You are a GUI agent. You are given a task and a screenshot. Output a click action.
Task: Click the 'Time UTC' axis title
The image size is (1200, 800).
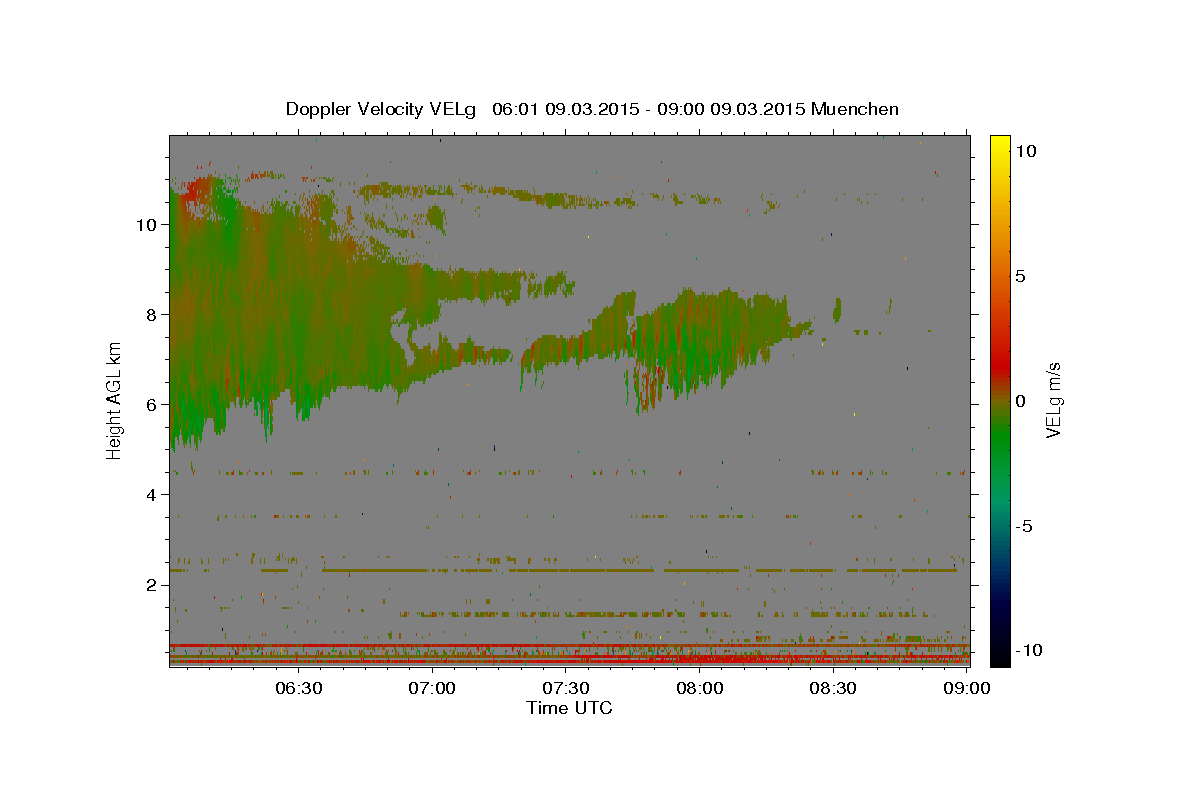569,708
